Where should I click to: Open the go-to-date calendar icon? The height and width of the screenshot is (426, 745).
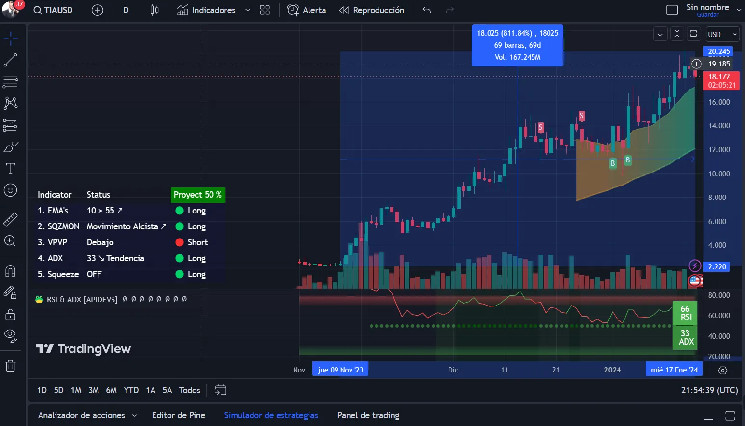click(220, 390)
